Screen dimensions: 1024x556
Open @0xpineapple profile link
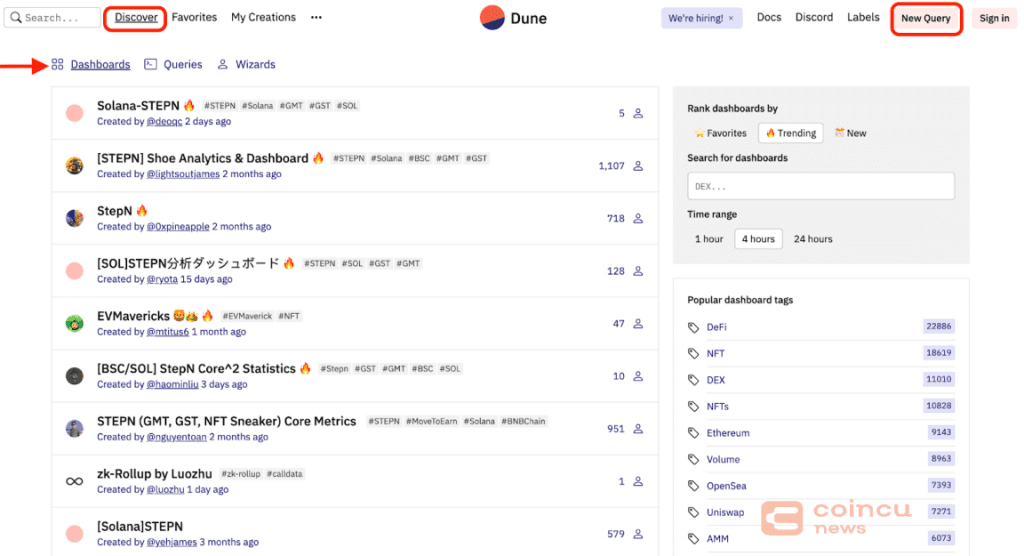point(178,227)
